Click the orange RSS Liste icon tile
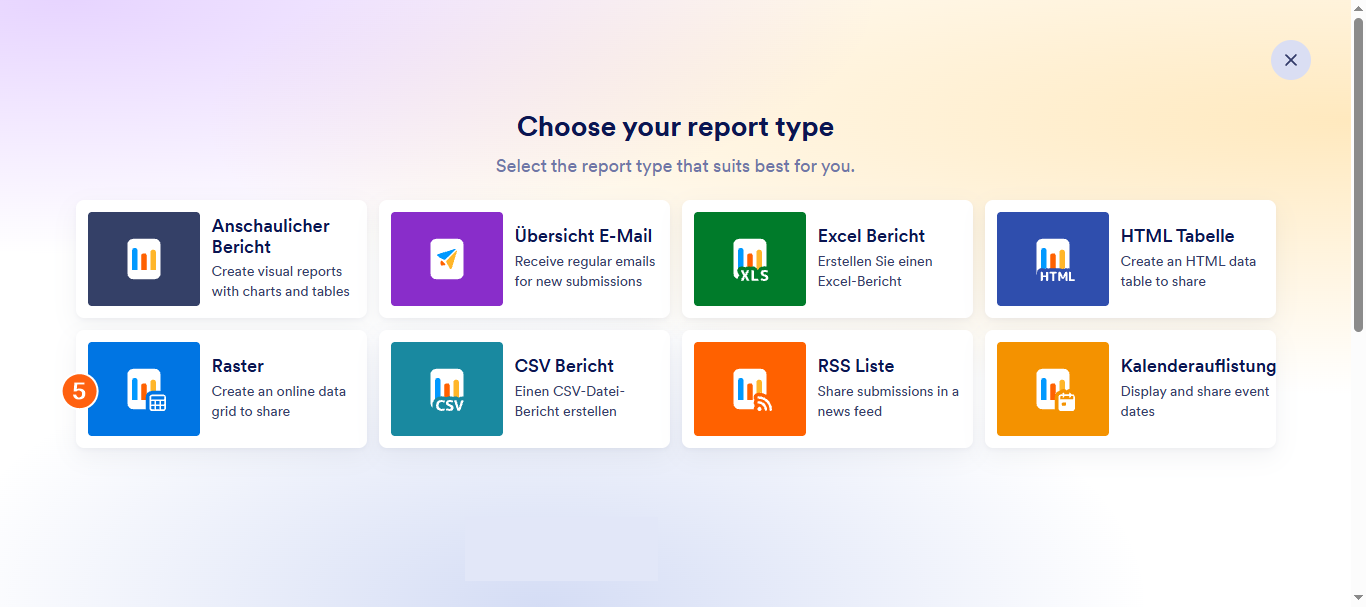1366x607 pixels. pyautogui.click(x=750, y=389)
